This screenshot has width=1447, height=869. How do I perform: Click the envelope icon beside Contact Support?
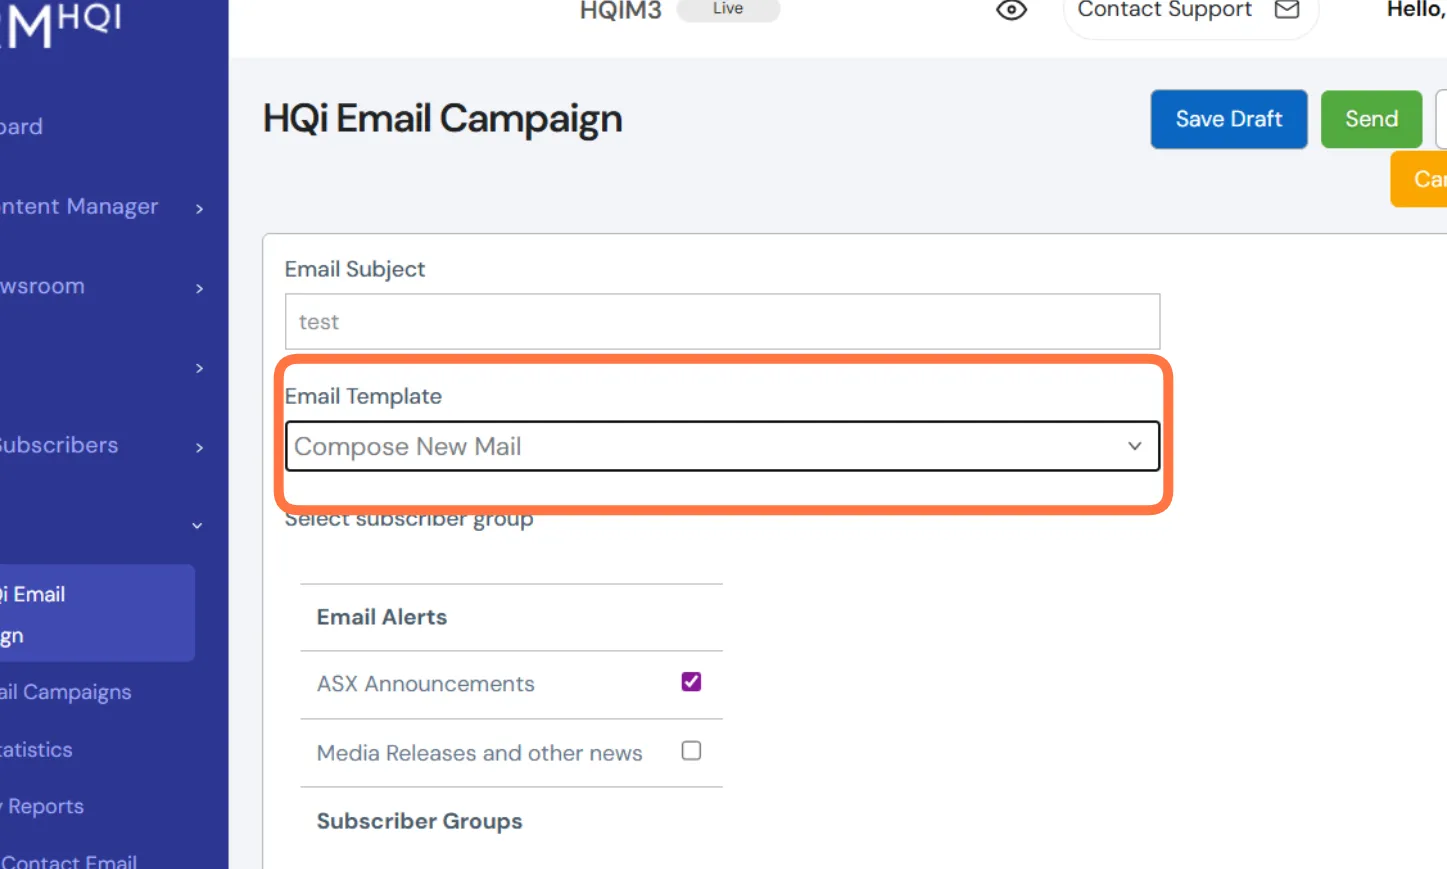tap(1287, 10)
